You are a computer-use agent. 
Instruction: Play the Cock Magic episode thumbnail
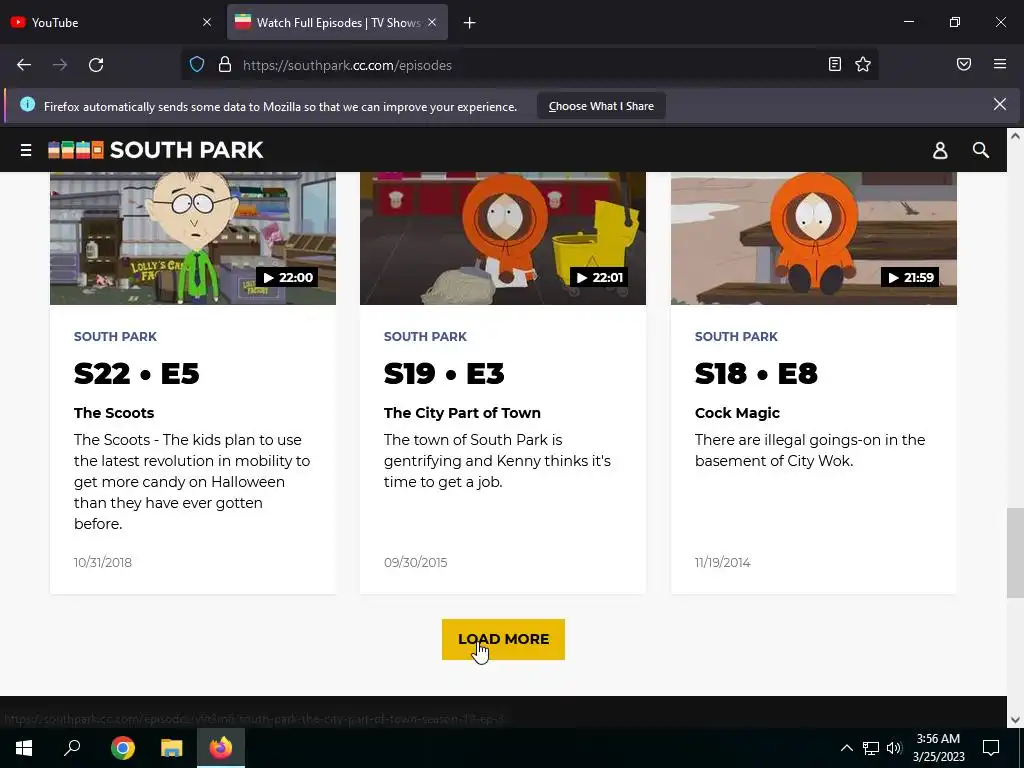[814, 238]
